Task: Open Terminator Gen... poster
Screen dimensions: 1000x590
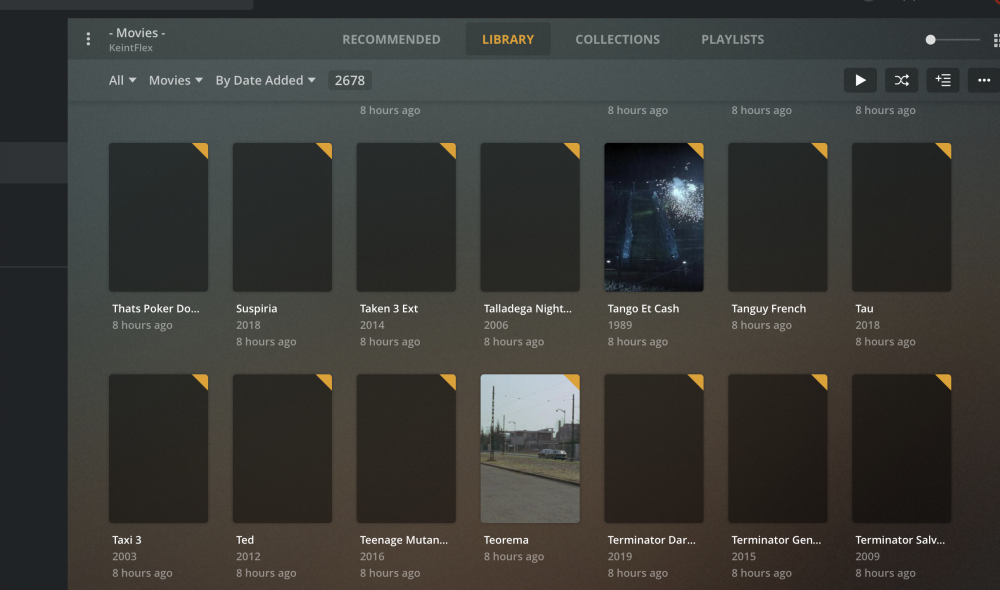Action: pos(777,448)
